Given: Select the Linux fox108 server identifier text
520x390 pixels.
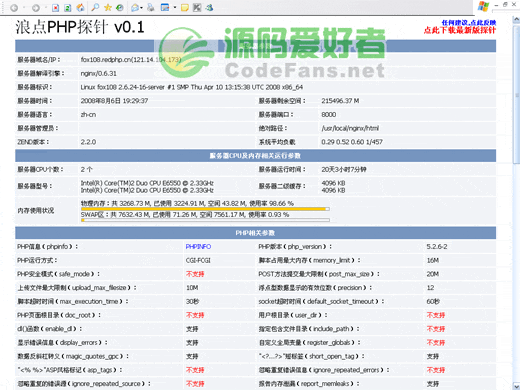Looking at the screenshot, I should tap(192, 87).
